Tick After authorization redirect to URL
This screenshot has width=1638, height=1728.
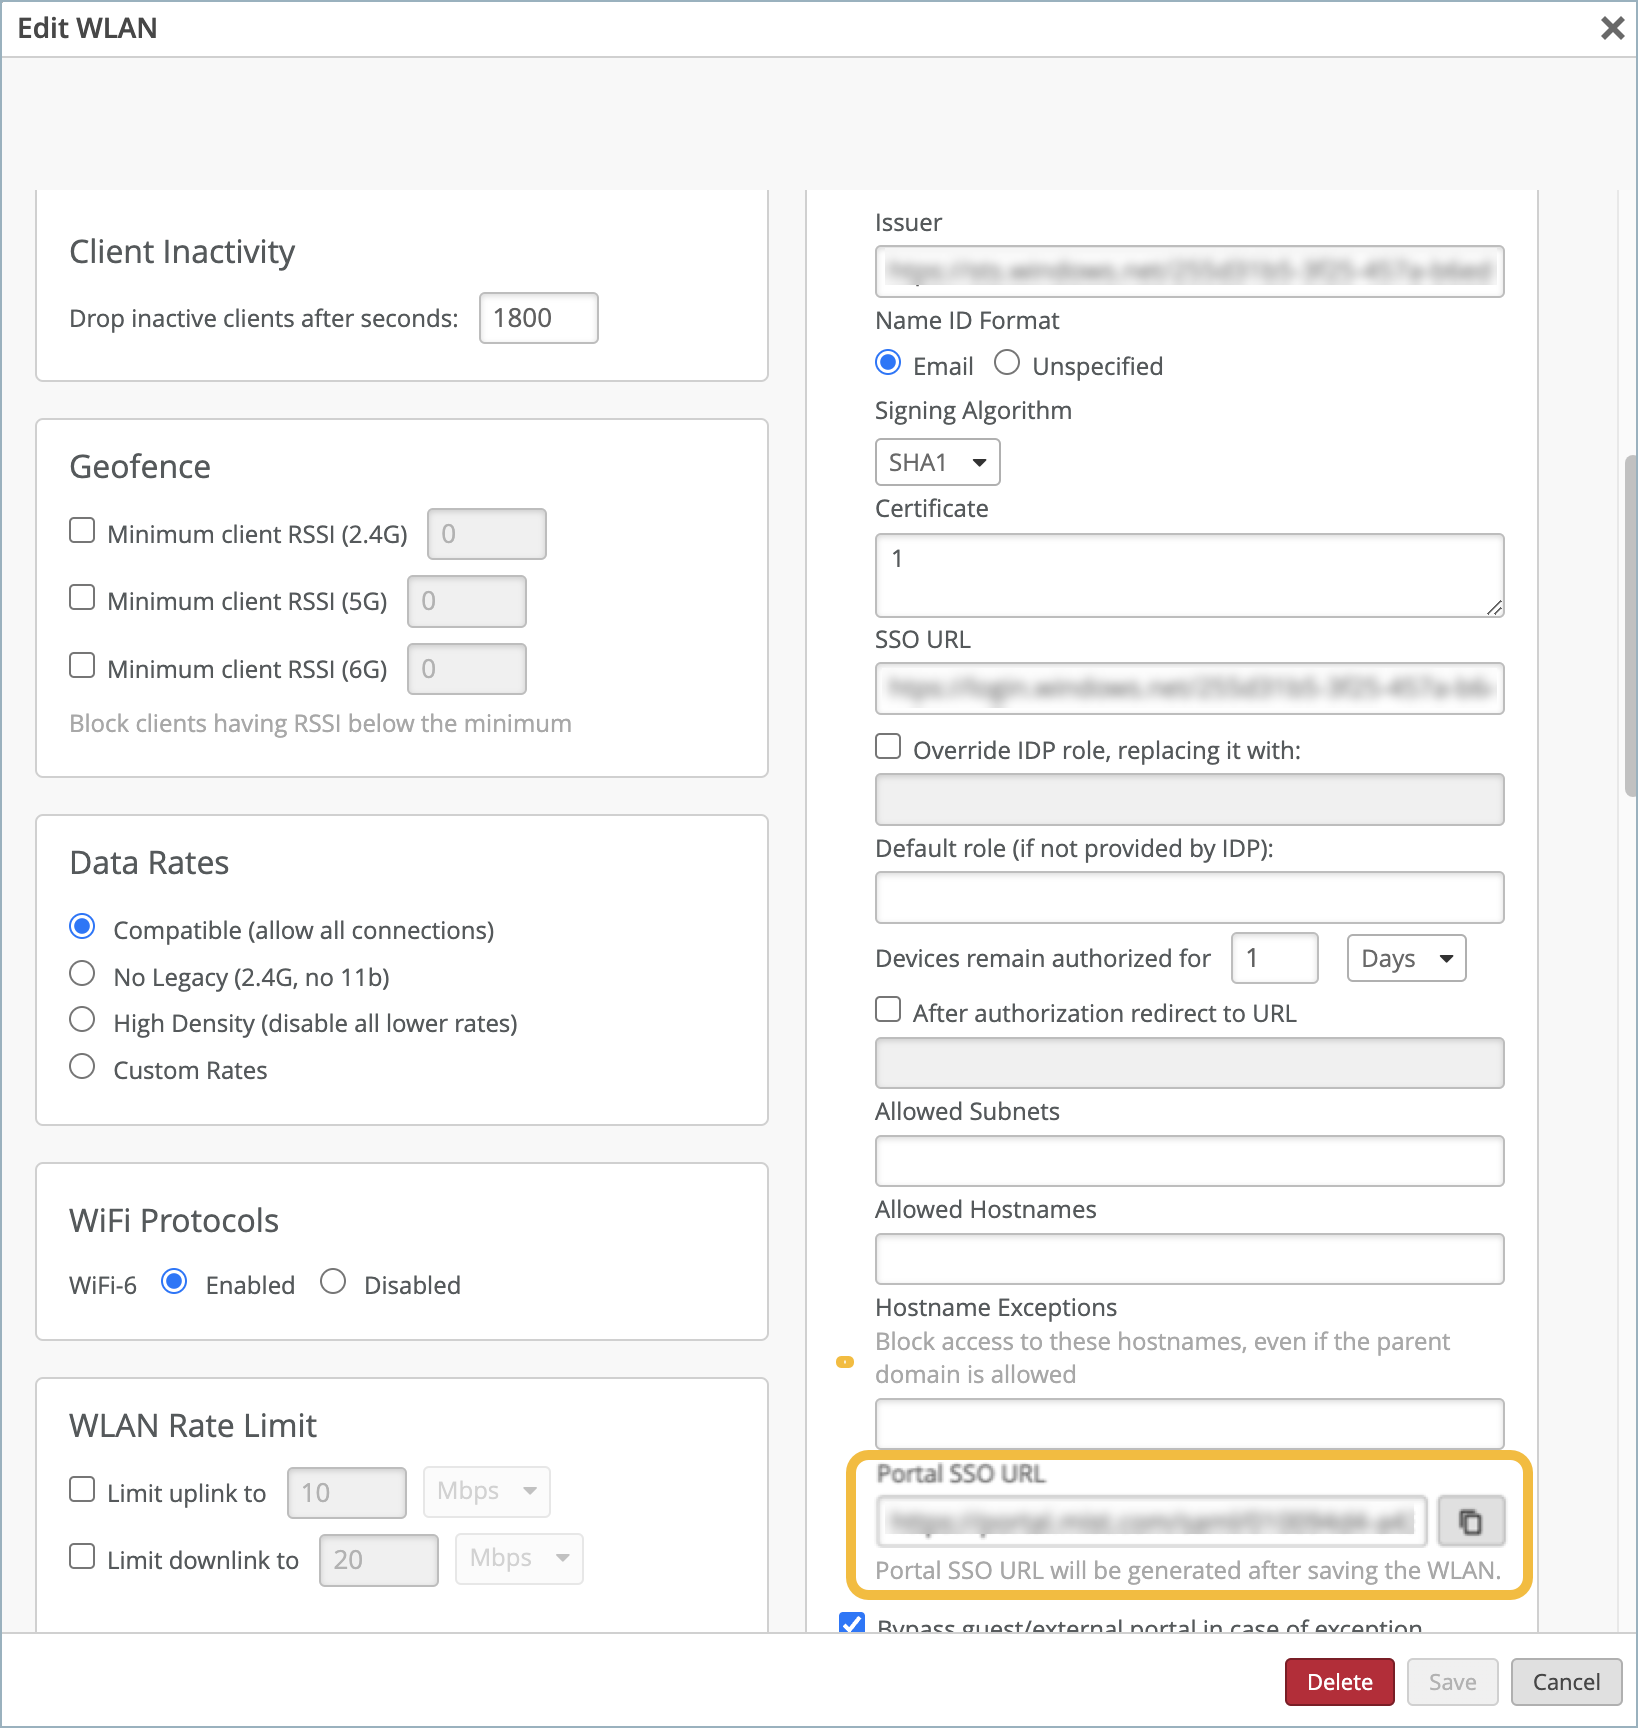pyautogui.click(x=888, y=1010)
